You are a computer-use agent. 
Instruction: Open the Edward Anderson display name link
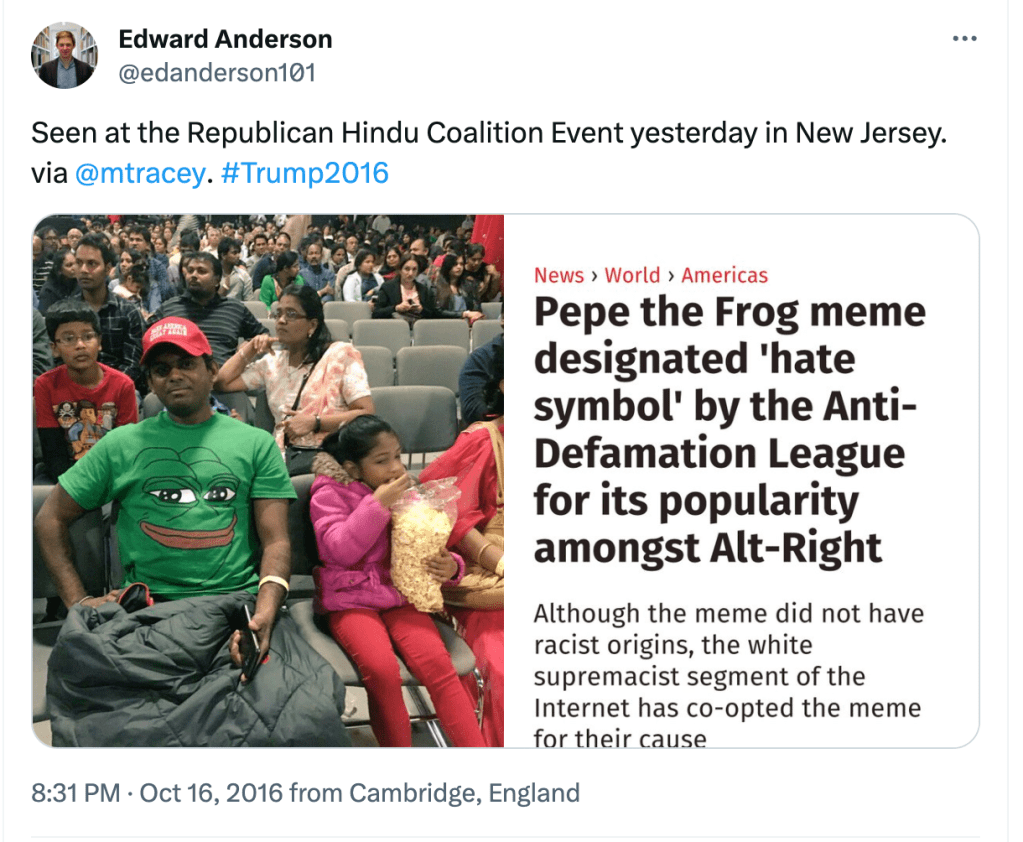[225, 39]
